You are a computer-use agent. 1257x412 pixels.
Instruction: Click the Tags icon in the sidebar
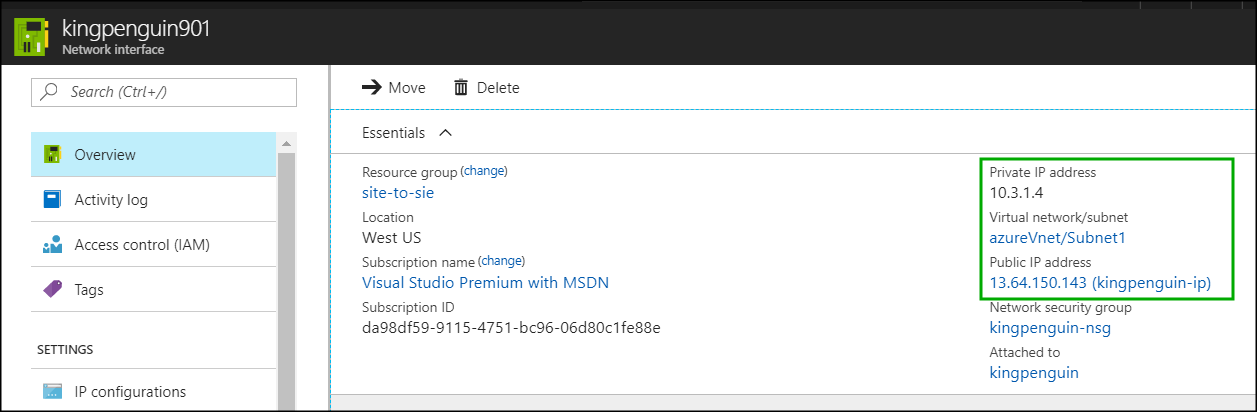tap(52, 289)
